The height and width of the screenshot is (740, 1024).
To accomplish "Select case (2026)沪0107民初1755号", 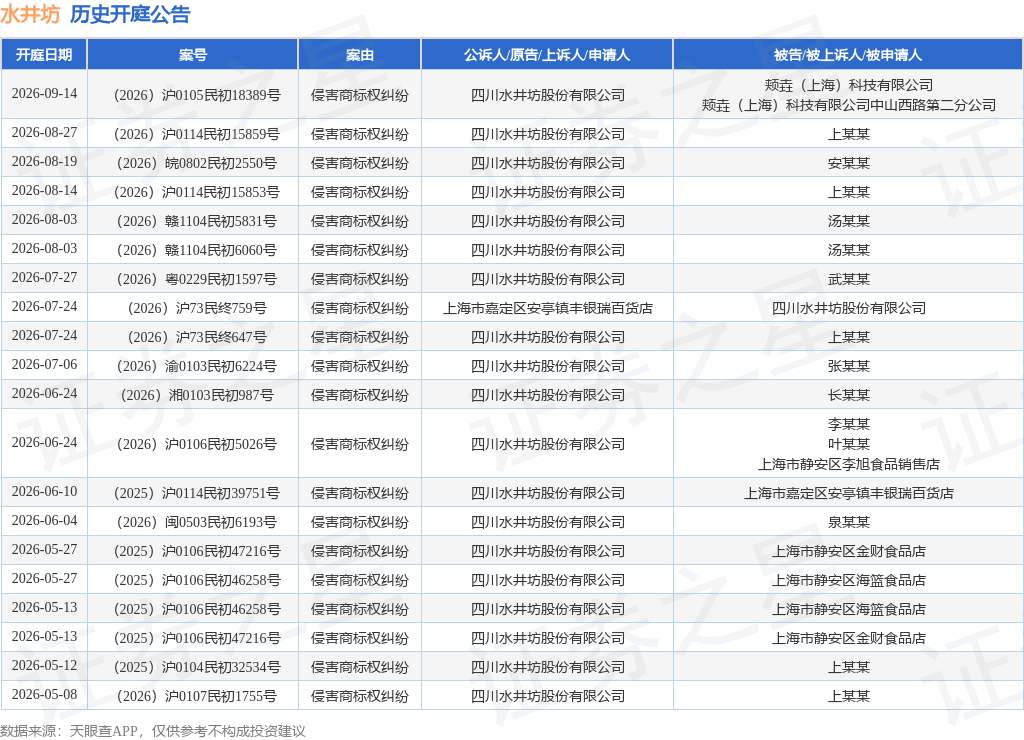I will (197, 696).
